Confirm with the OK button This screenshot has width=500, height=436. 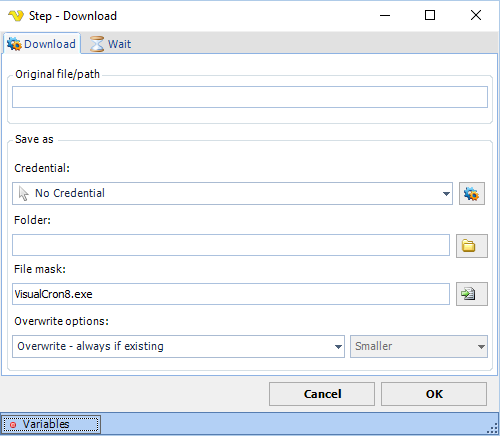point(434,394)
